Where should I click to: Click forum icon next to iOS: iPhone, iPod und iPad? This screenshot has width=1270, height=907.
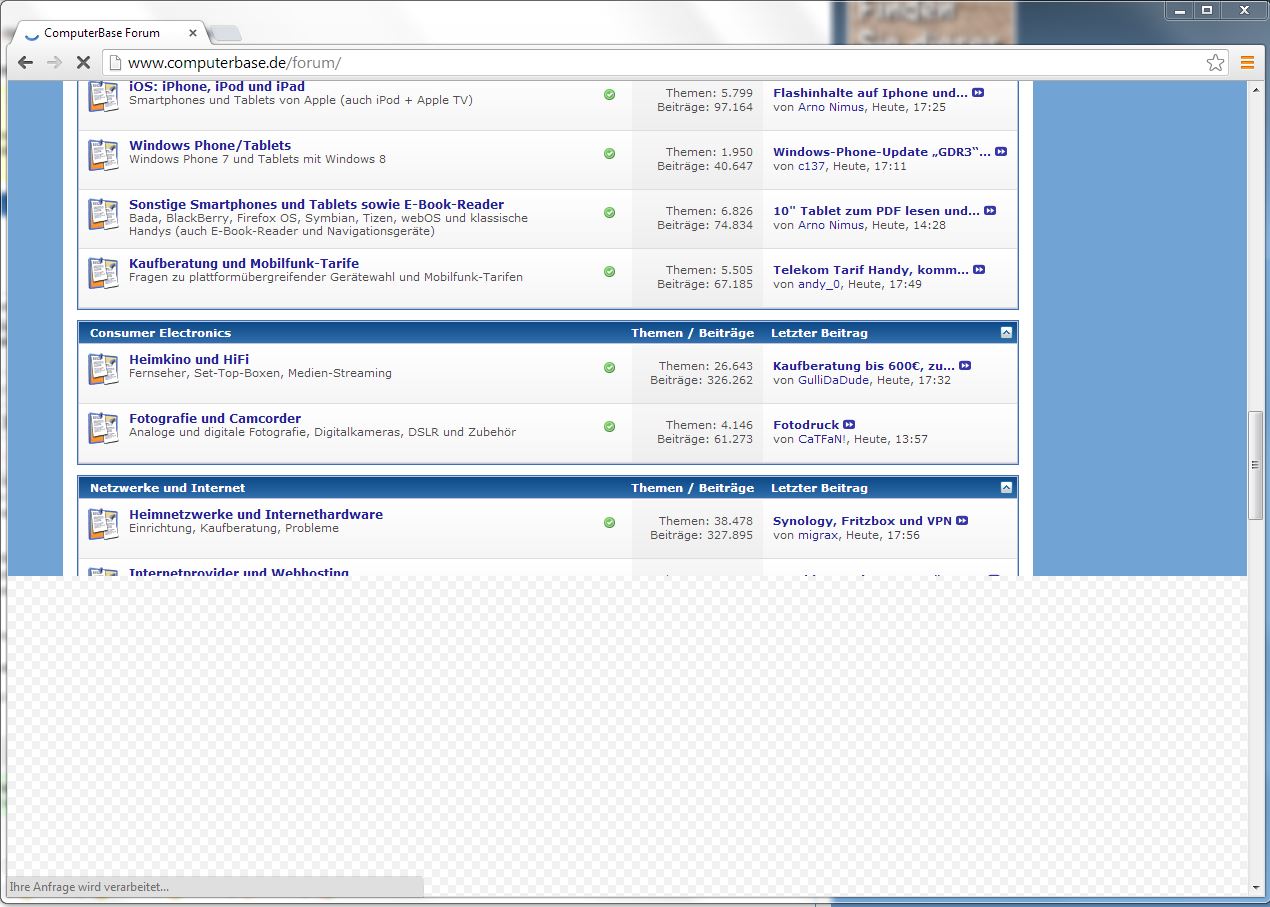[x=103, y=97]
